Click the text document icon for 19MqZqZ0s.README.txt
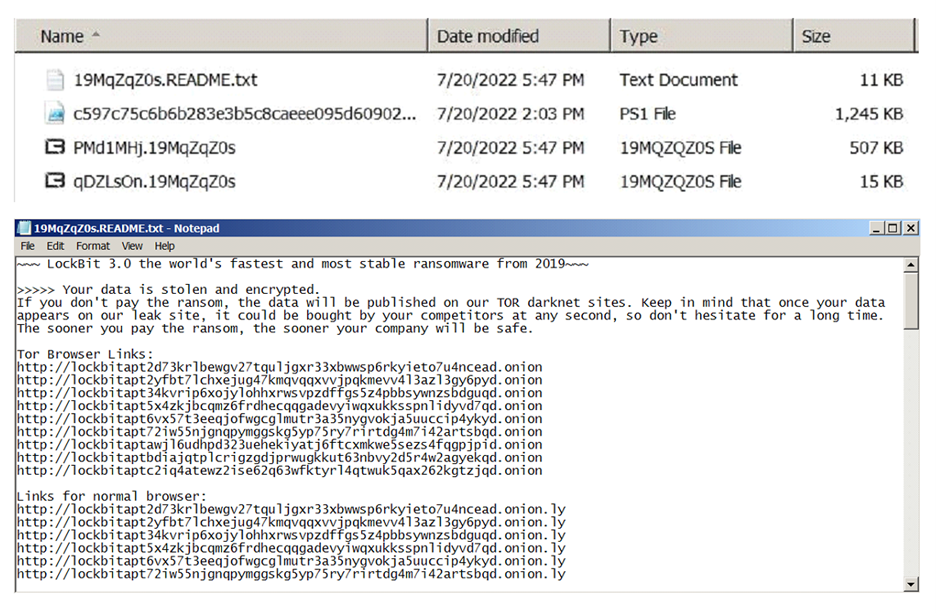The height and width of the screenshot is (613, 936). [x=55, y=80]
